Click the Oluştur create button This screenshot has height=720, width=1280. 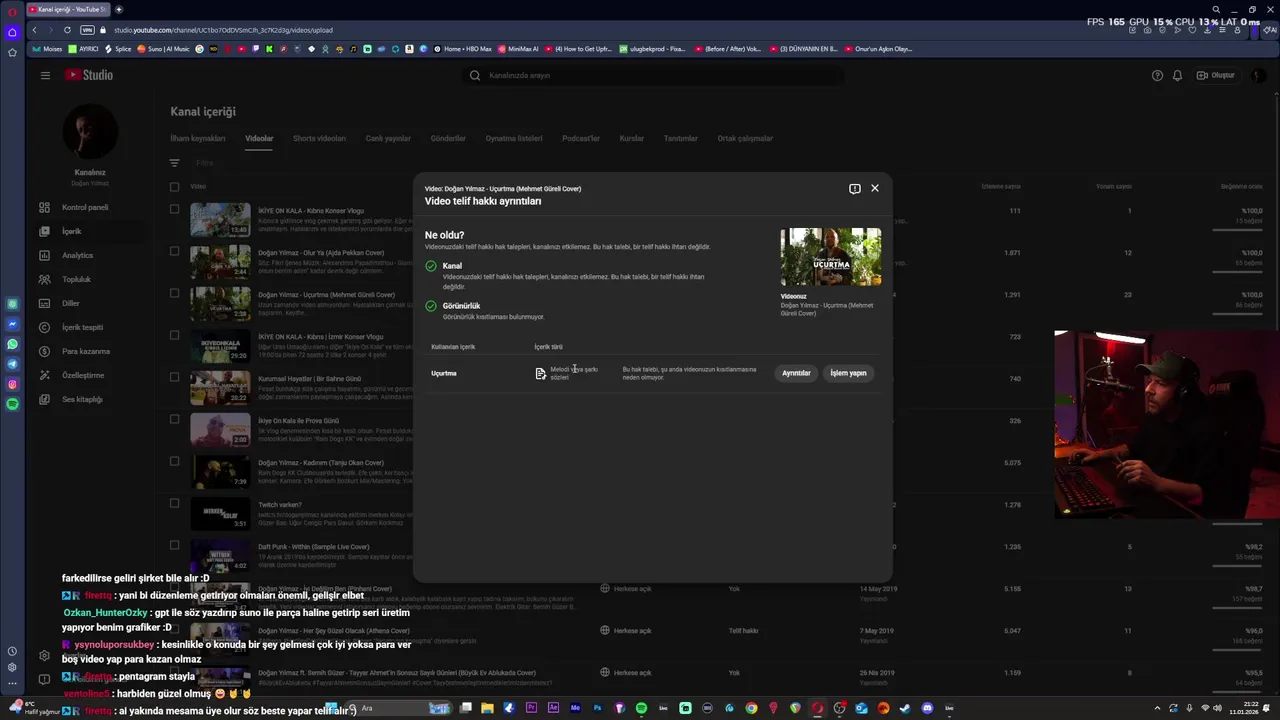pyautogui.click(x=1217, y=75)
